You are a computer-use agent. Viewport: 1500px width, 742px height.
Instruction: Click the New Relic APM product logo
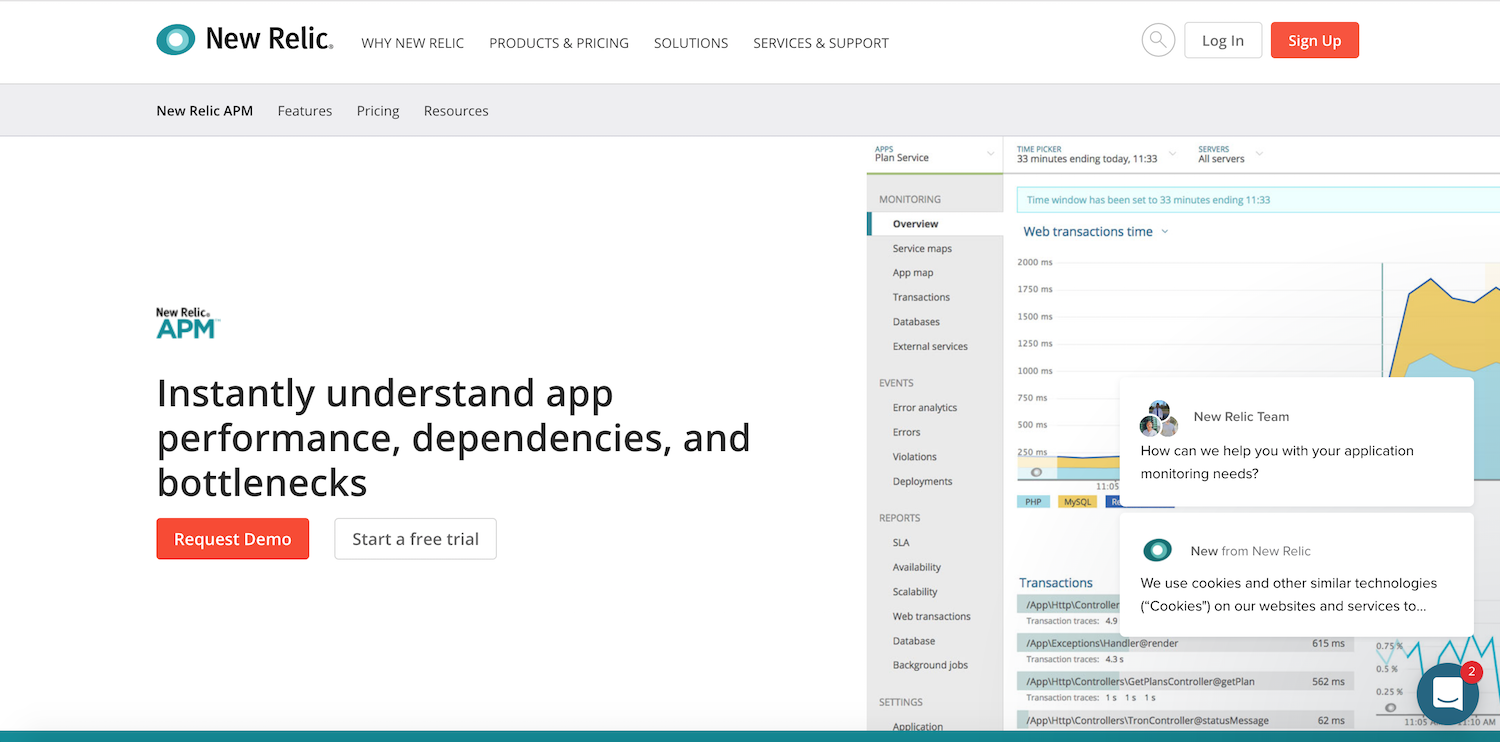(188, 323)
